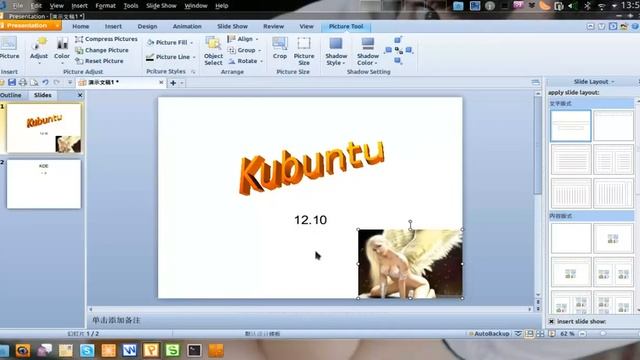Switch to the Outline panel tab
This screenshot has height=360, width=640.
[x=11, y=95]
